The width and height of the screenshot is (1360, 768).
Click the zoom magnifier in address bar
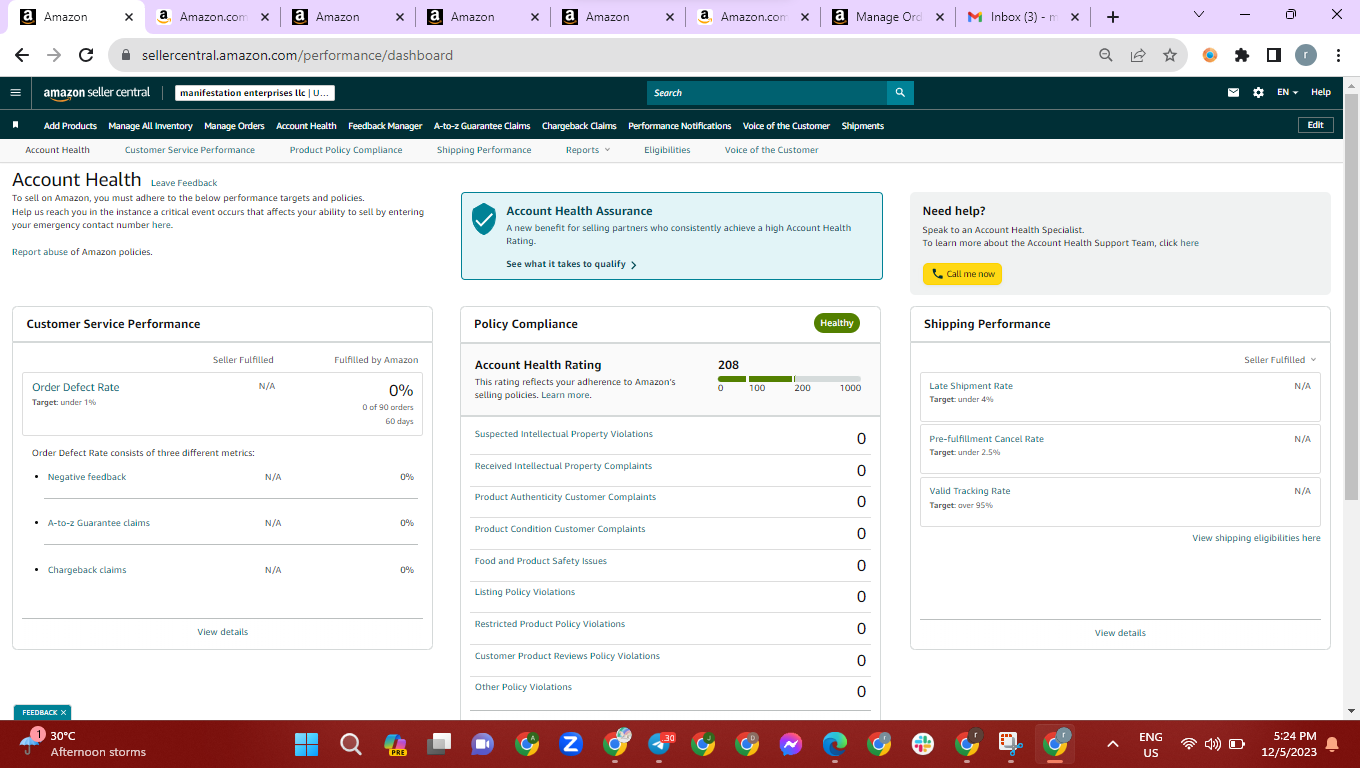click(1106, 55)
